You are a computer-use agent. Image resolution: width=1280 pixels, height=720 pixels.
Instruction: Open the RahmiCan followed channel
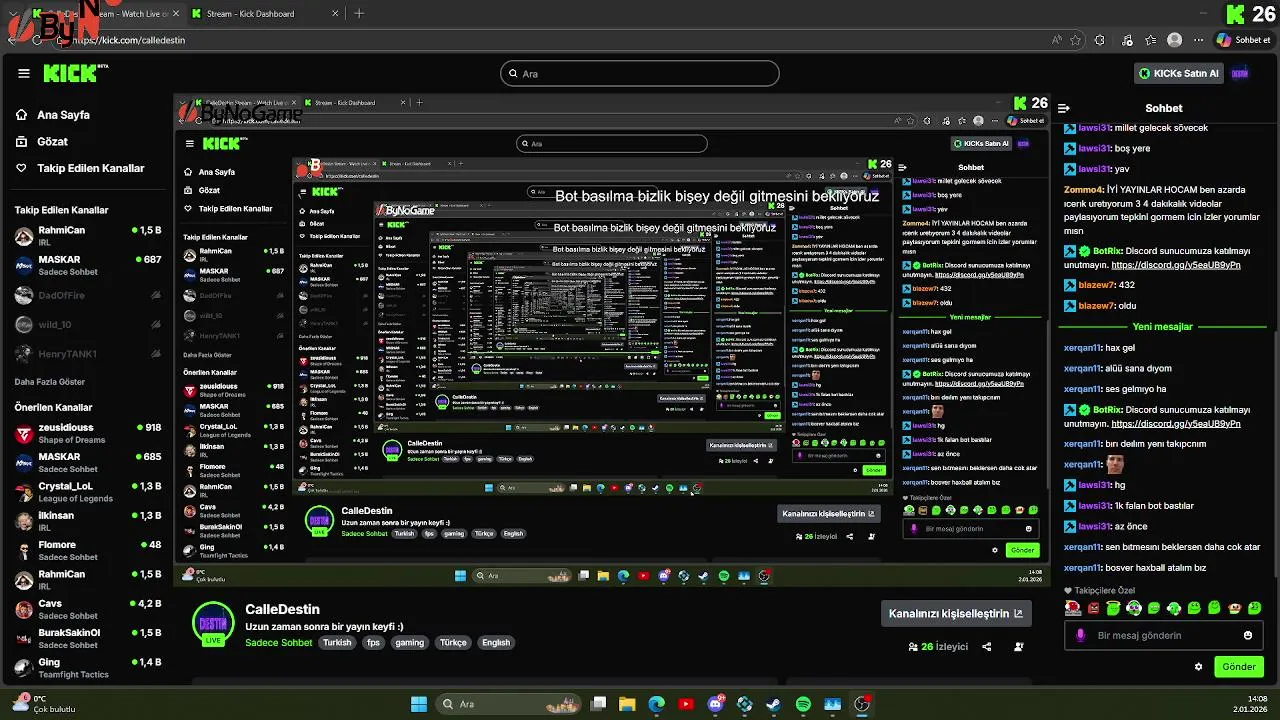pyautogui.click(x=87, y=236)
